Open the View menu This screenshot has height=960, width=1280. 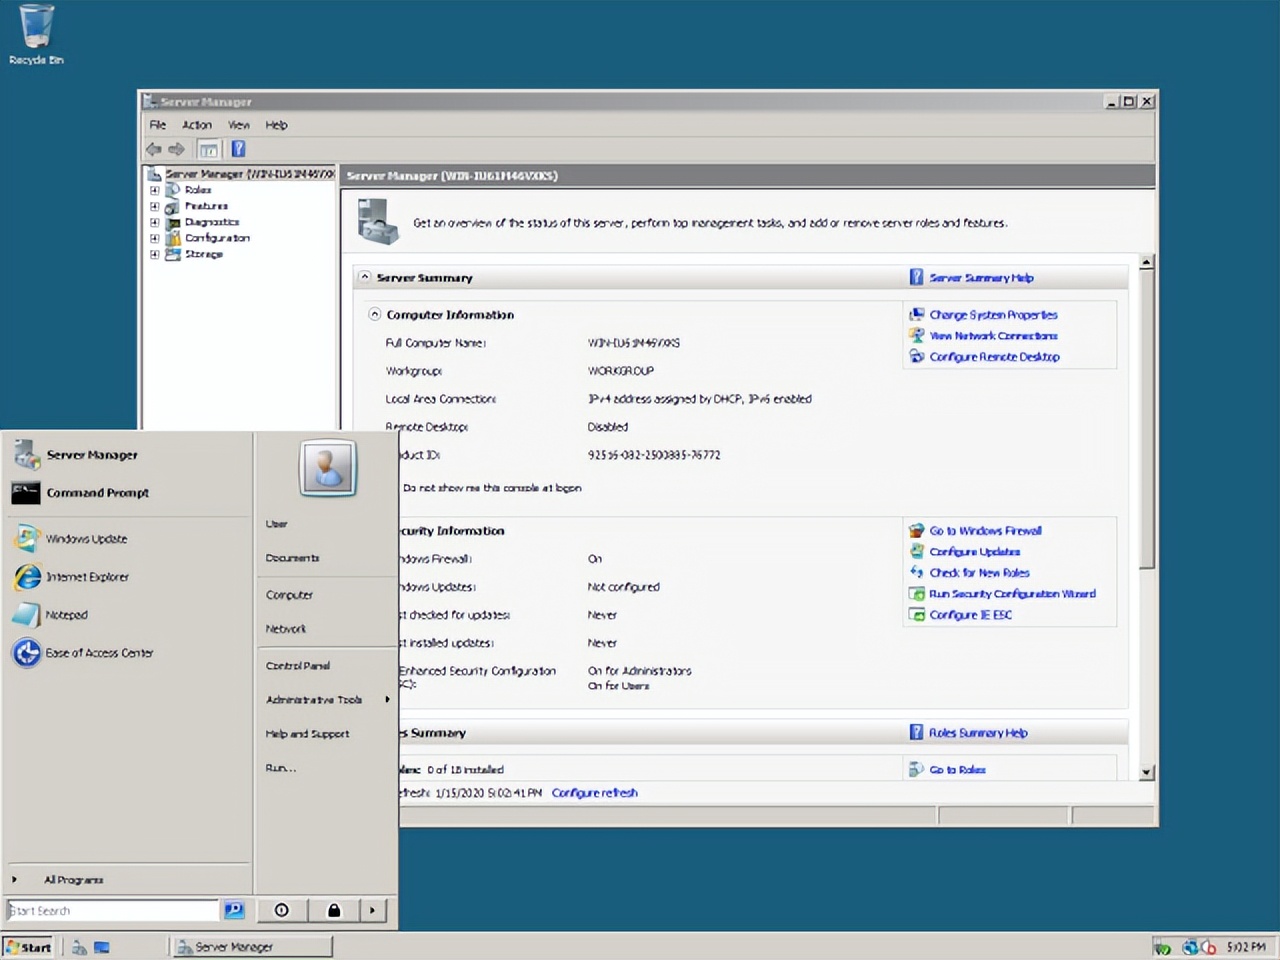pos(238,124)
